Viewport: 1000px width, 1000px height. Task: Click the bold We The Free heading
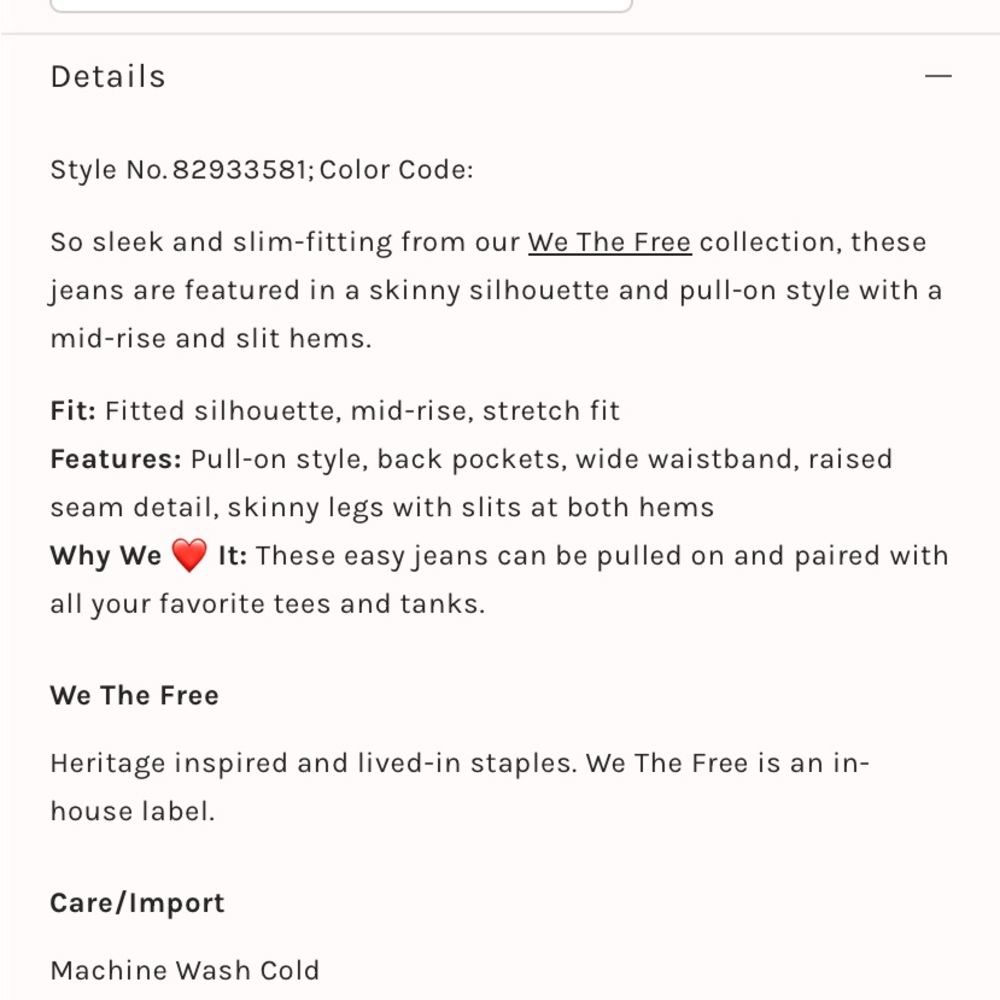coord(135,695)
